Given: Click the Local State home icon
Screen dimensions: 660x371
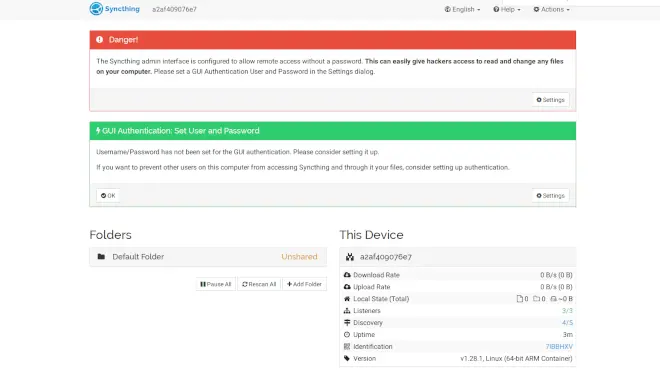Looking at the screenshot, I should pyautogui.click(x=347, y=299).
